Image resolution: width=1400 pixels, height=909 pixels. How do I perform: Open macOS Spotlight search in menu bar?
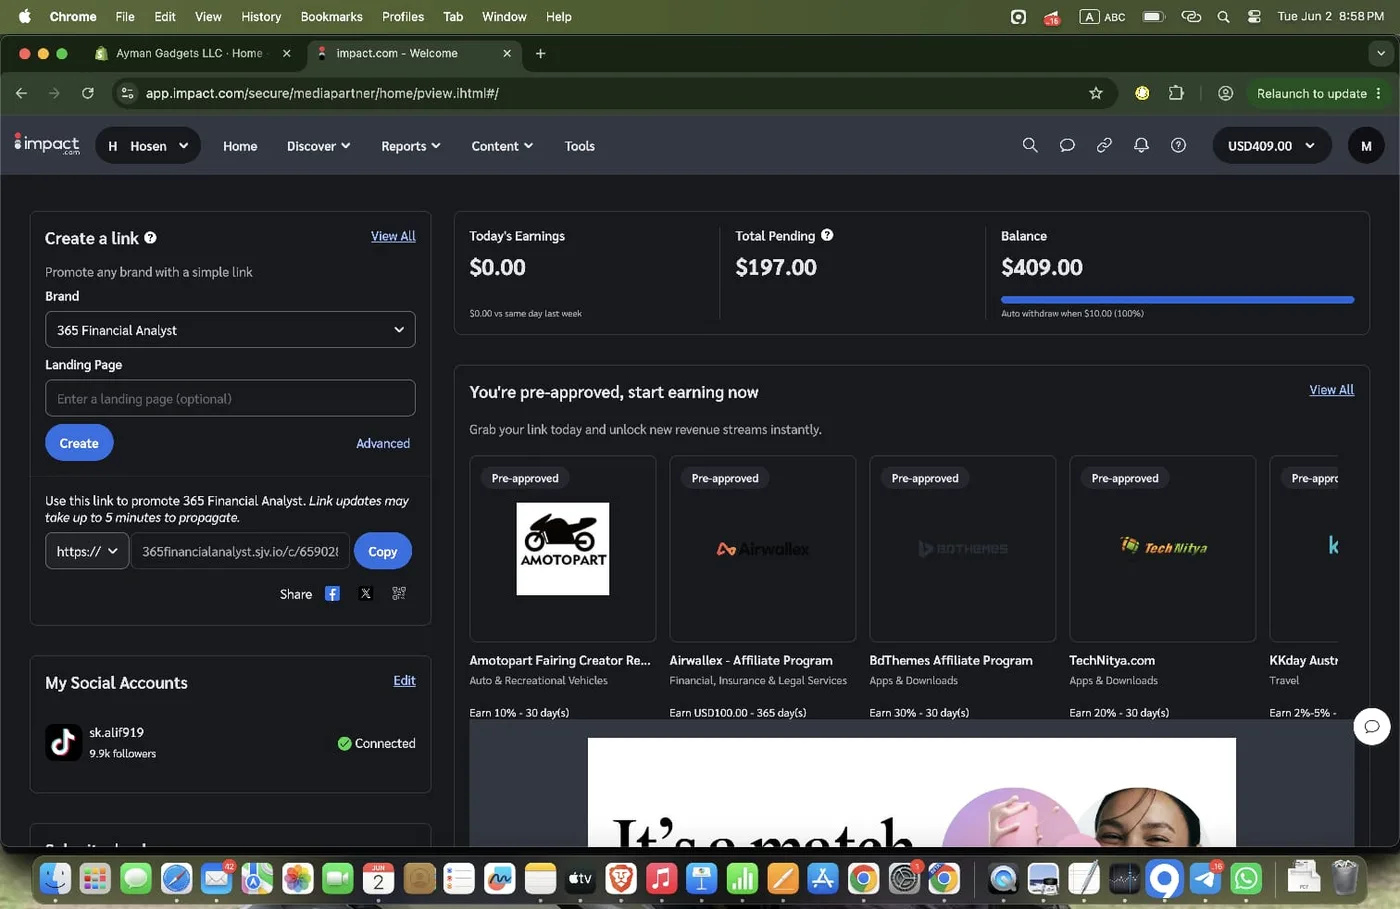1223,16
